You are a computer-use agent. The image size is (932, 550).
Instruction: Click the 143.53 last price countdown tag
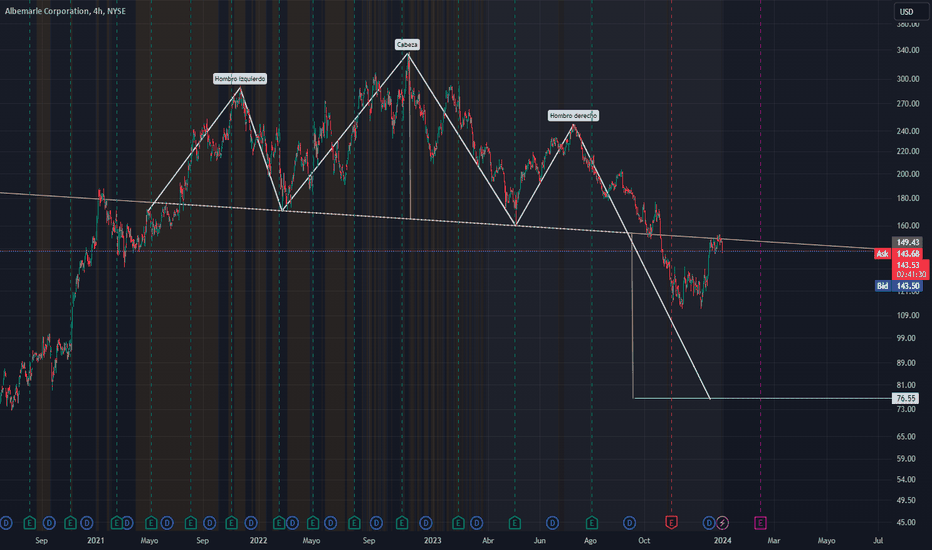[x=910, y=269]
